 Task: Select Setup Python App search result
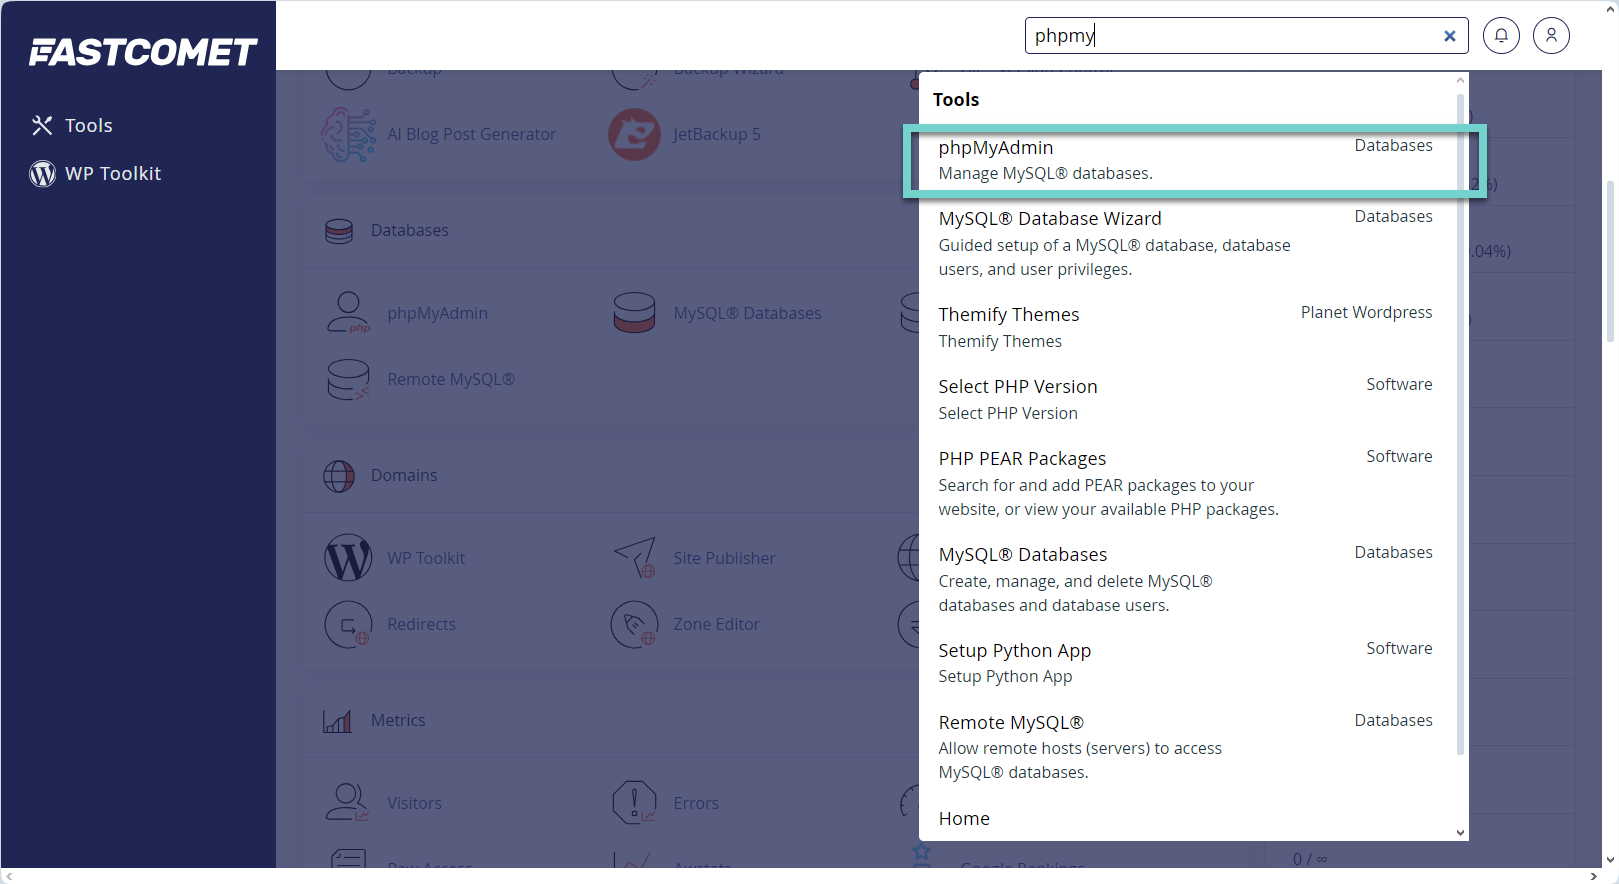coord(1186,663)
